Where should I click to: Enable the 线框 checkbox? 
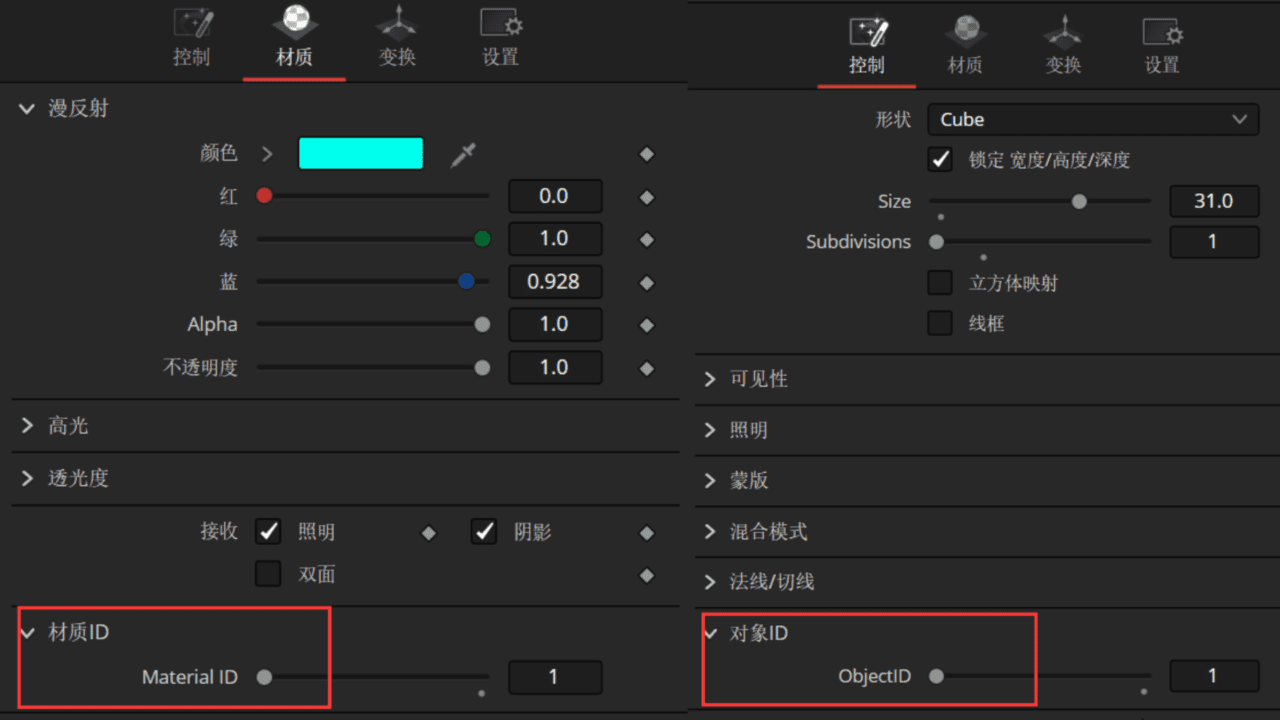(939, 324)
